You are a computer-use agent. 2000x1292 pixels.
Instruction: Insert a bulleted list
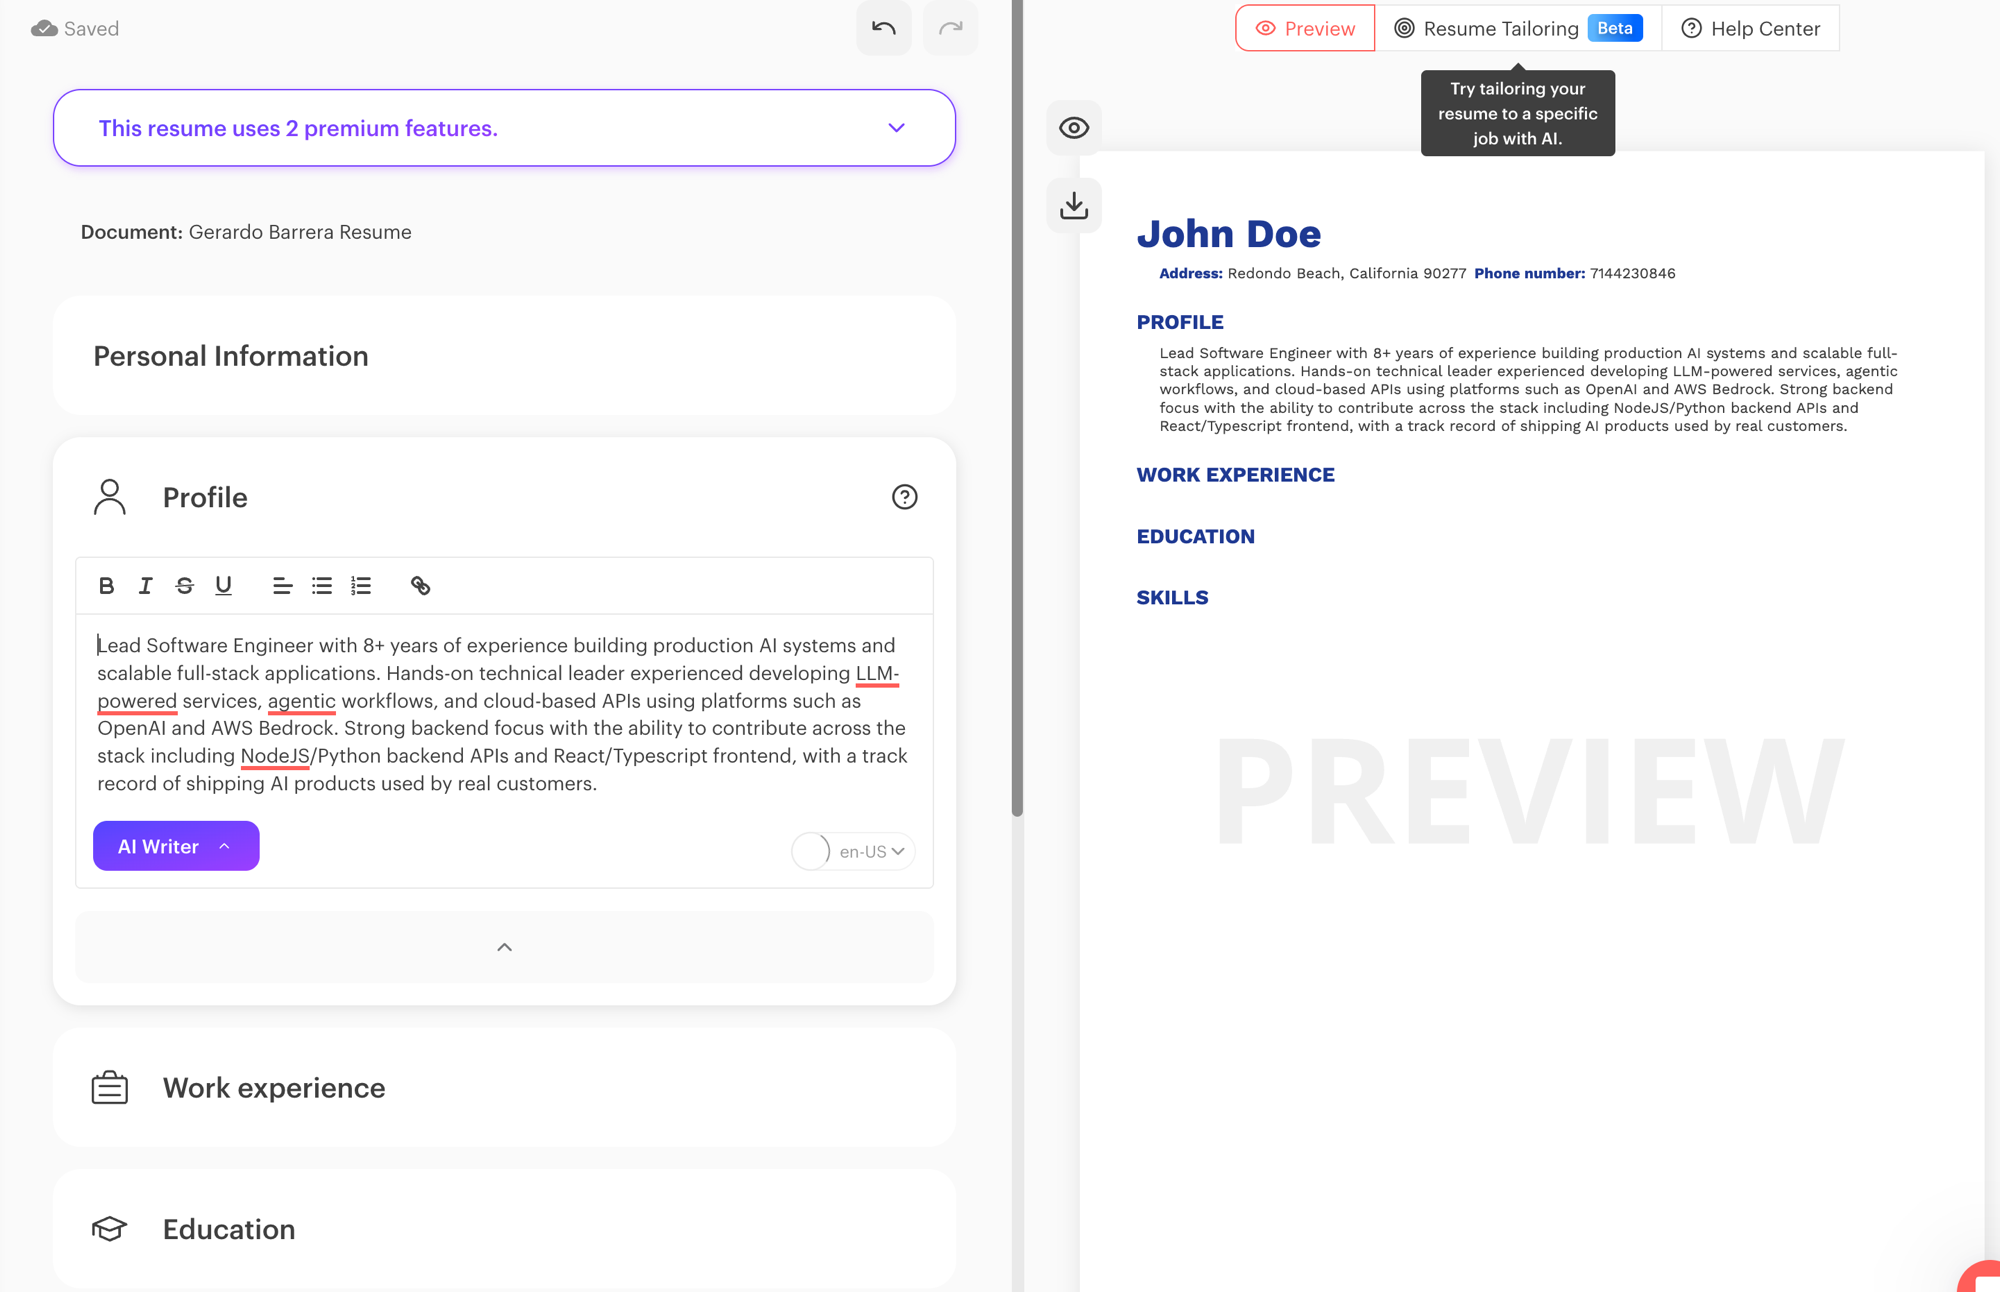322,586
